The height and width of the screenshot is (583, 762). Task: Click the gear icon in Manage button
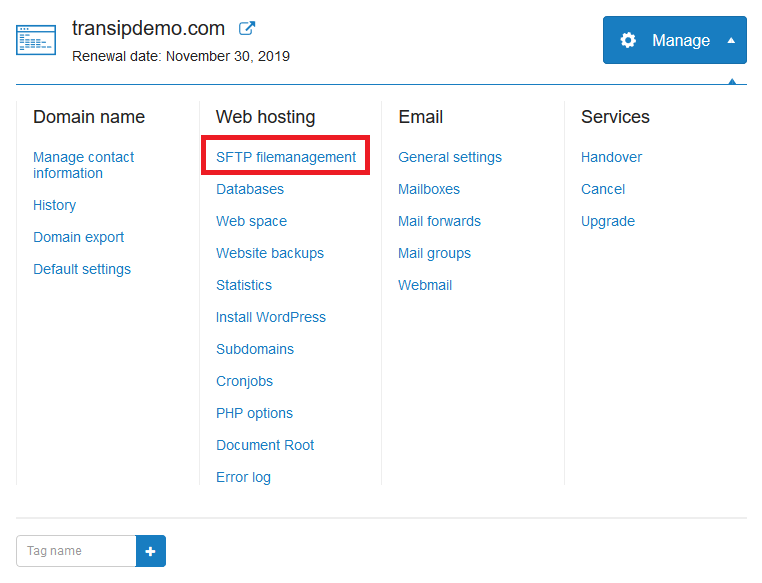628,40
